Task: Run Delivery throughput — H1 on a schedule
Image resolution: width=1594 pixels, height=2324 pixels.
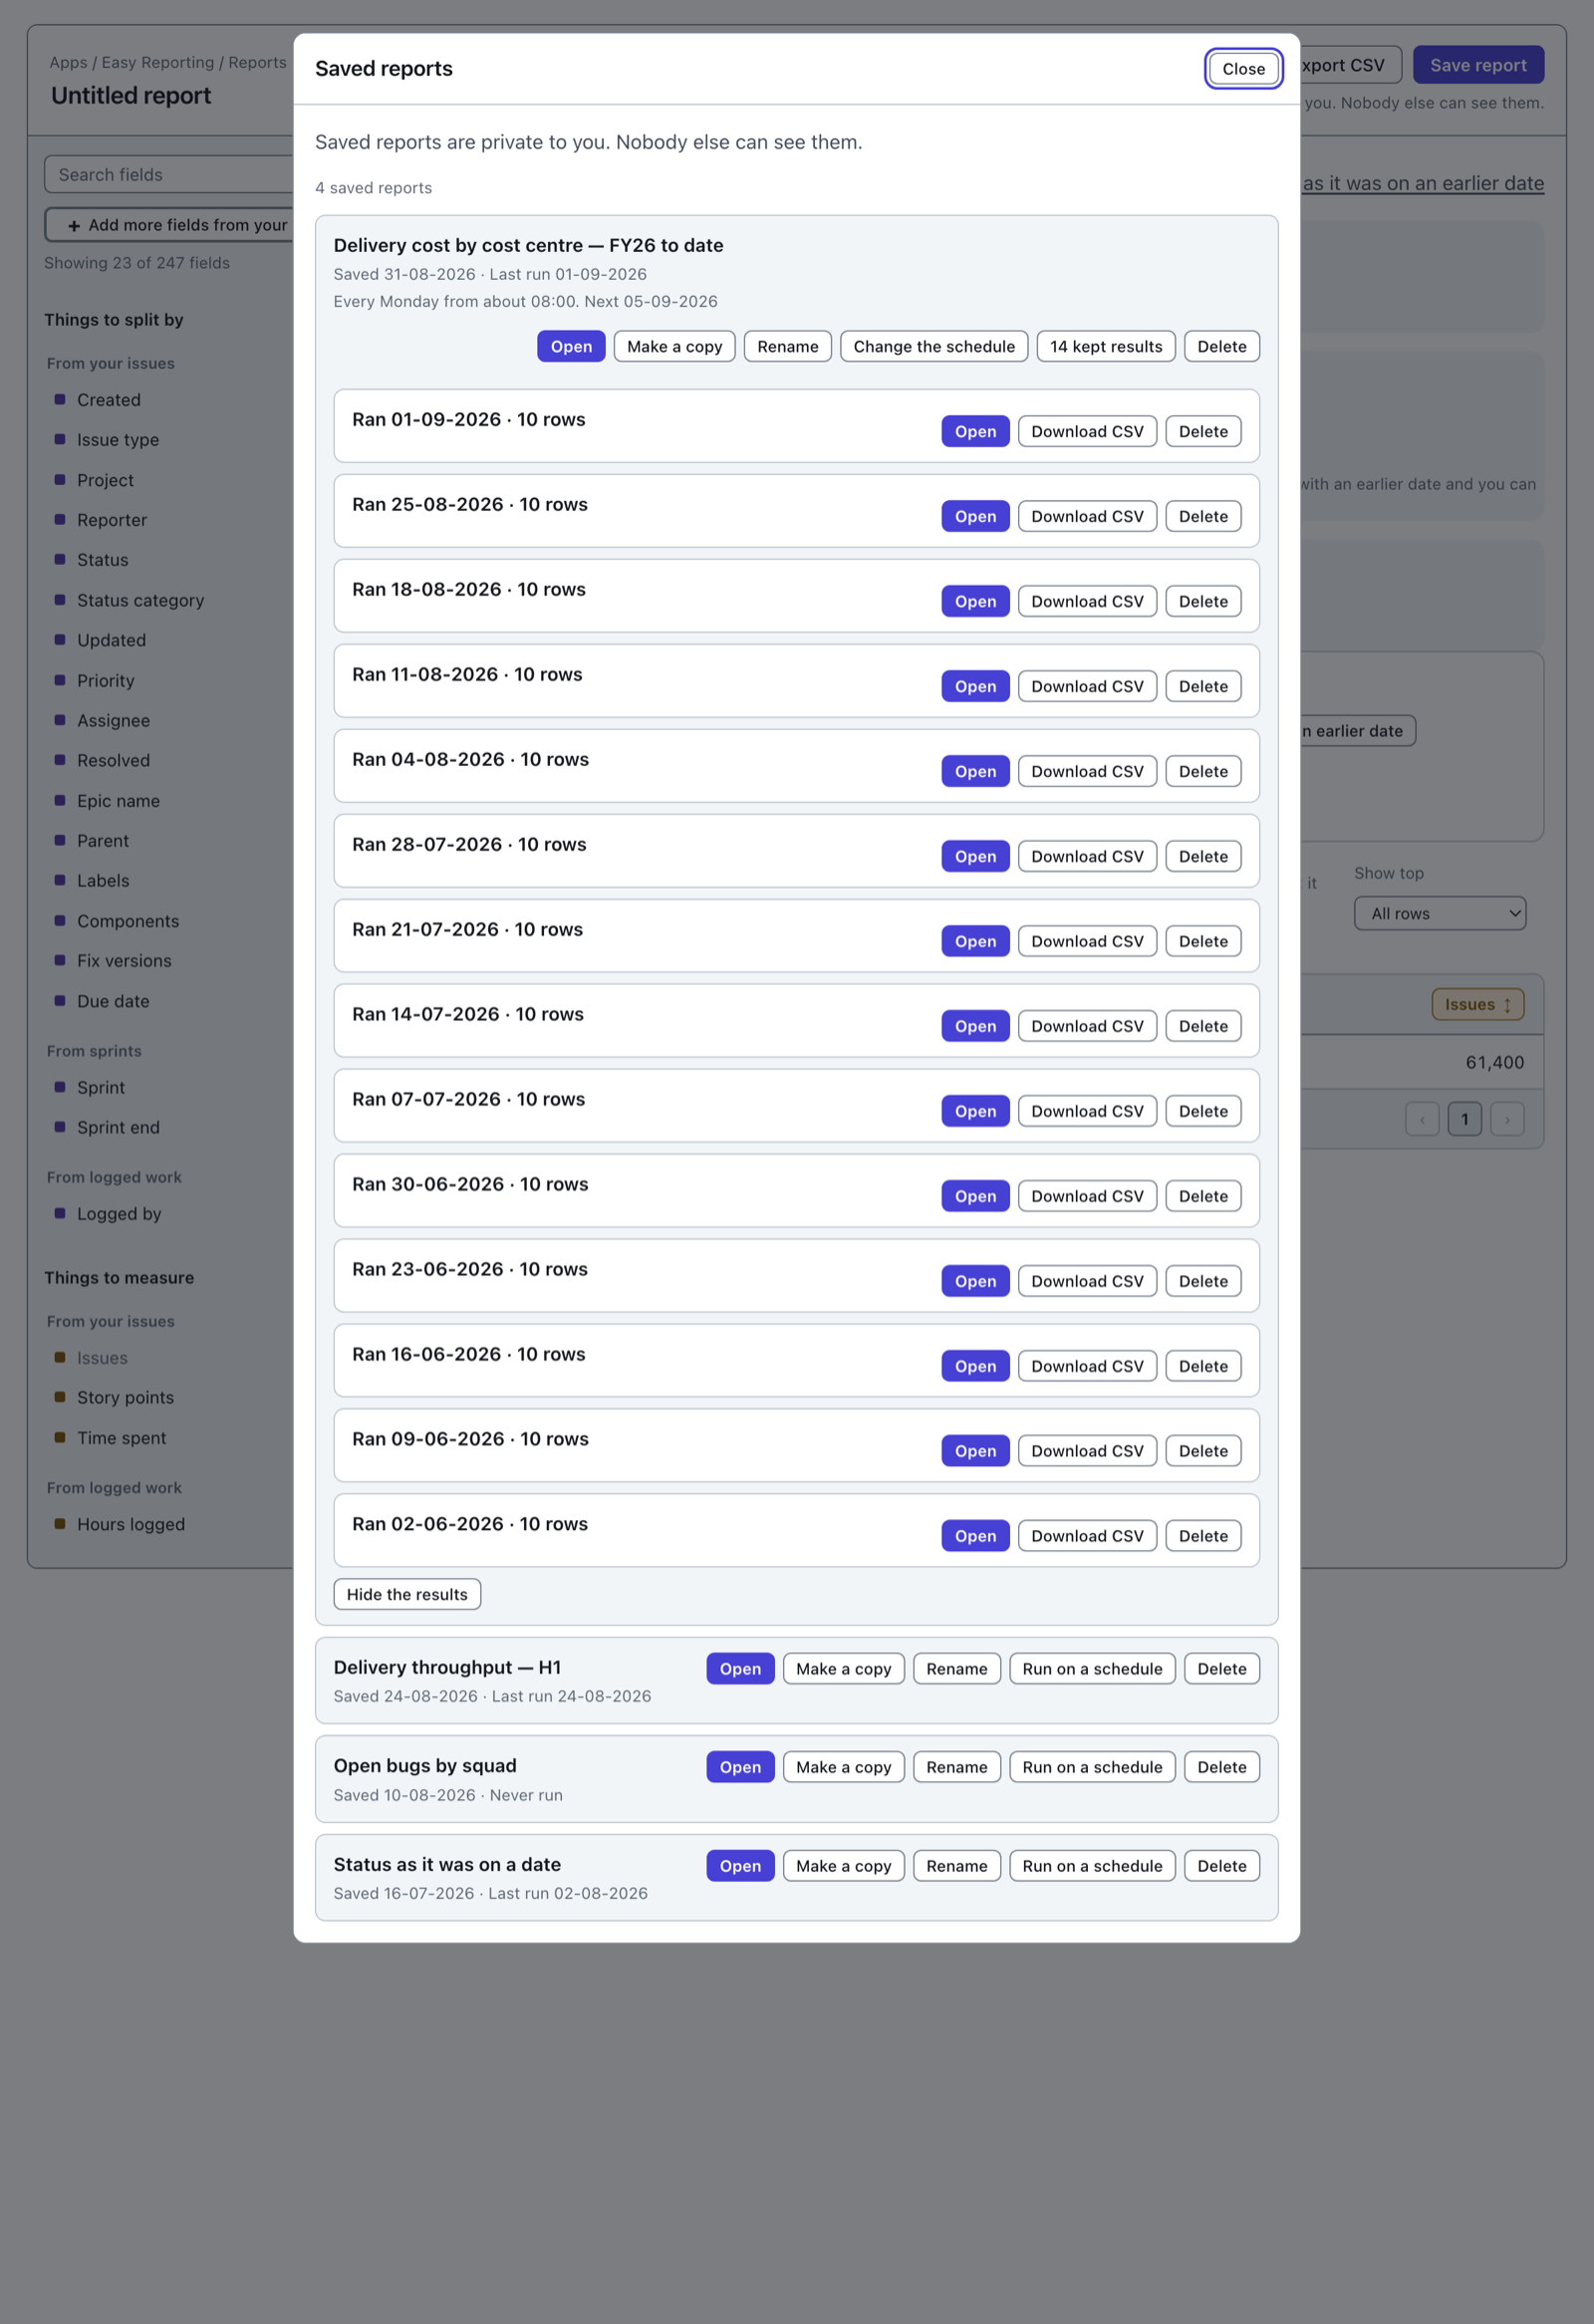Action: point(1091,1669)
